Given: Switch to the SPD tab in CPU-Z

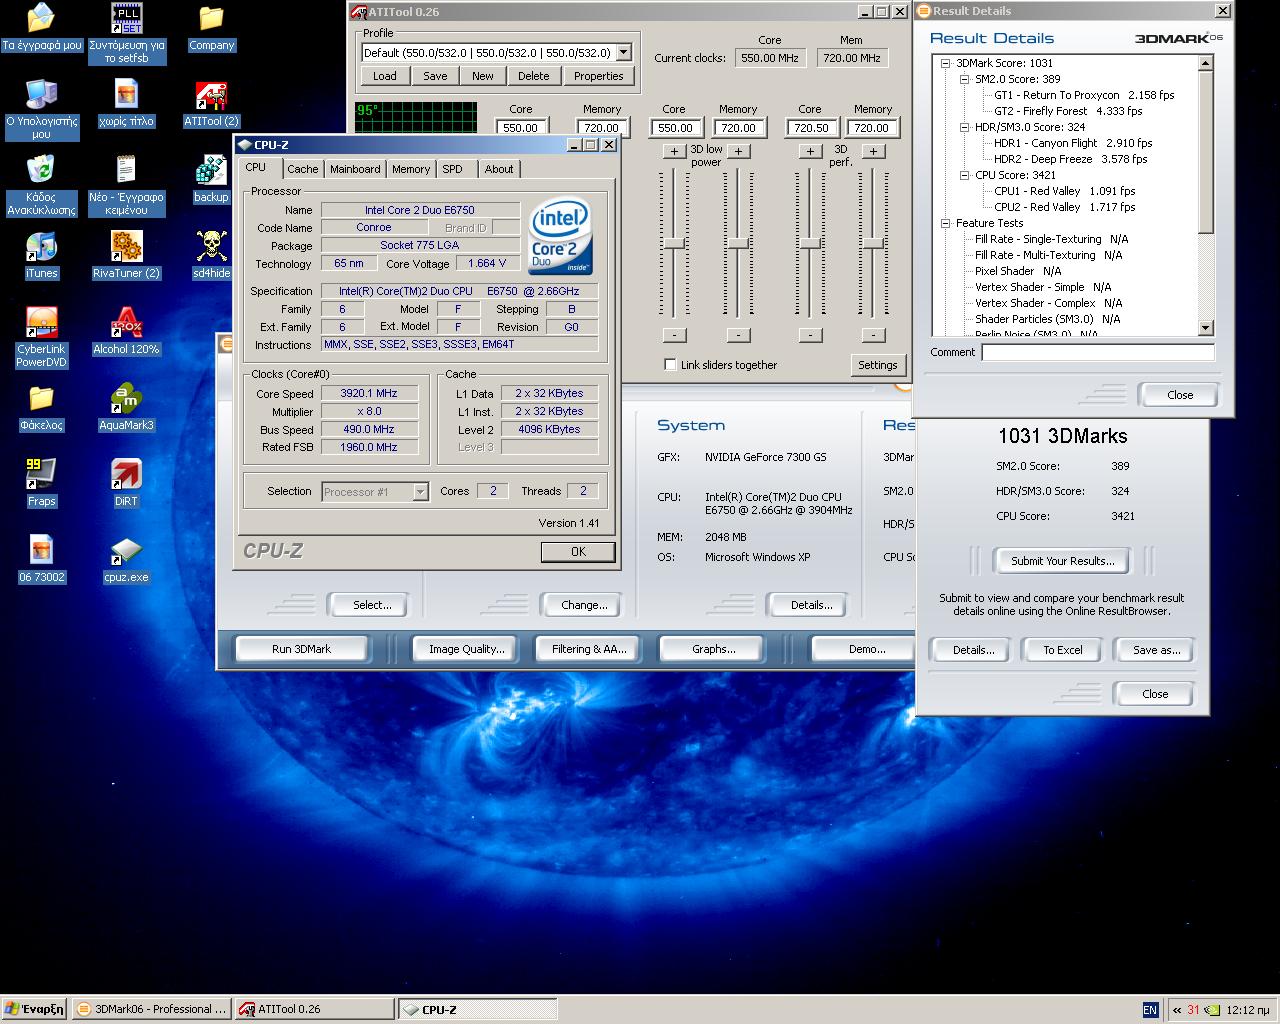Looking at the screenshot, I should 453,169.
